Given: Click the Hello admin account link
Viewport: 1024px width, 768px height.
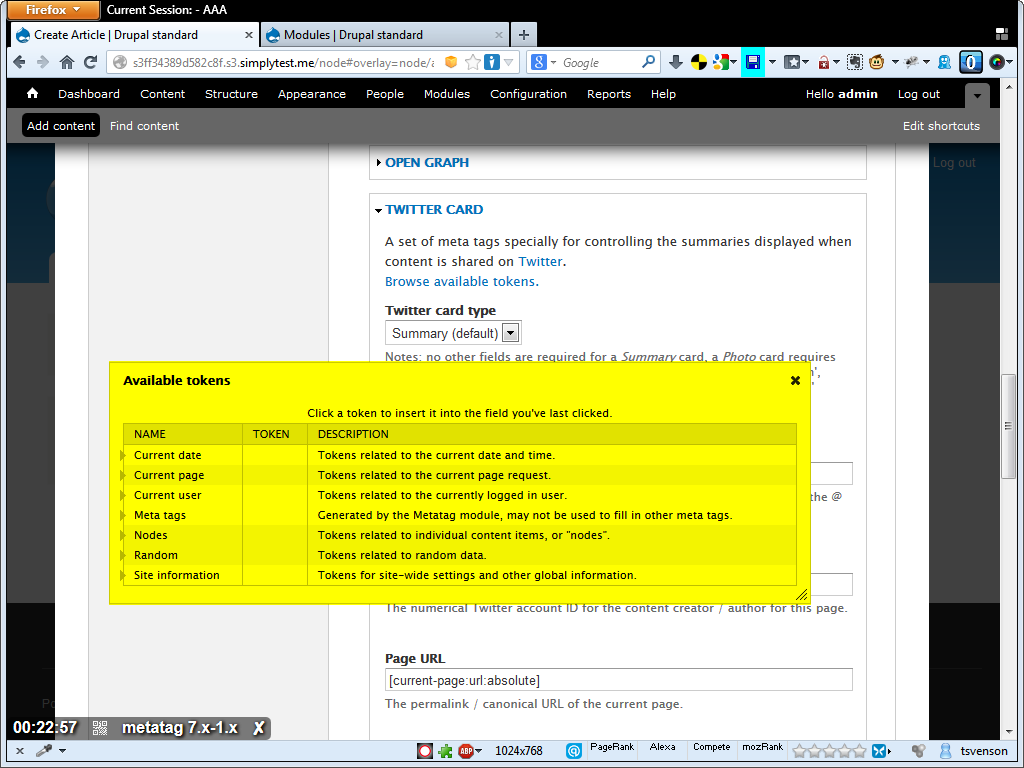Looking at the screenshot, I should point(841,94).
